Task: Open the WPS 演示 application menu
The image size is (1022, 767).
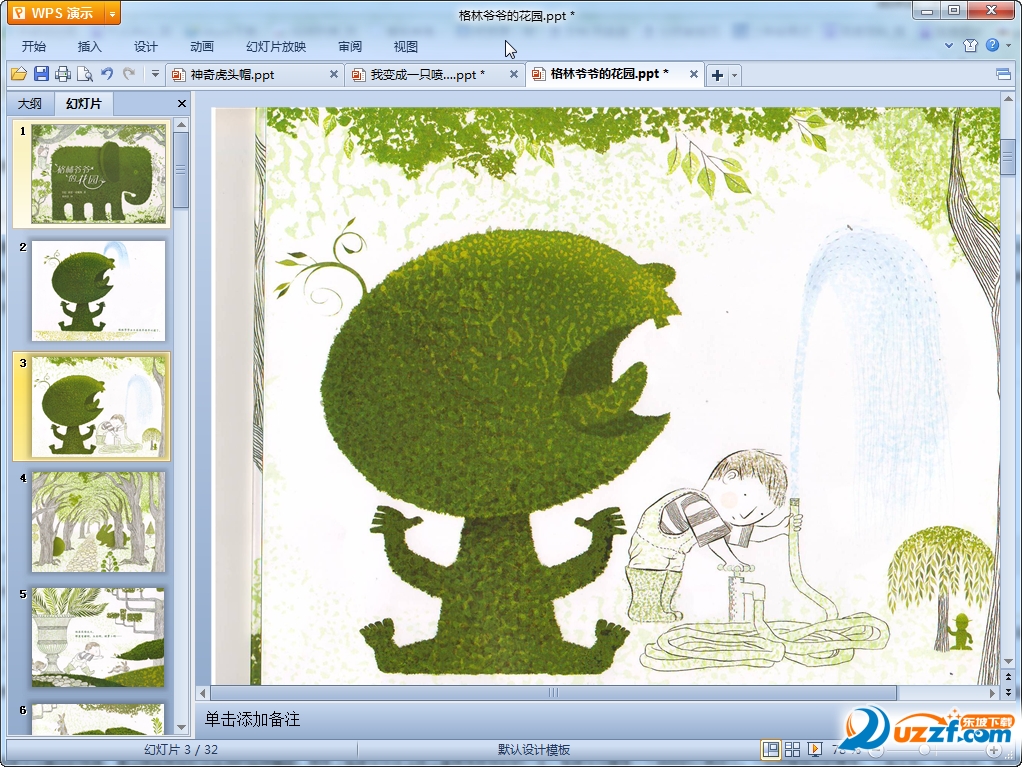Action: coord(56,13)
